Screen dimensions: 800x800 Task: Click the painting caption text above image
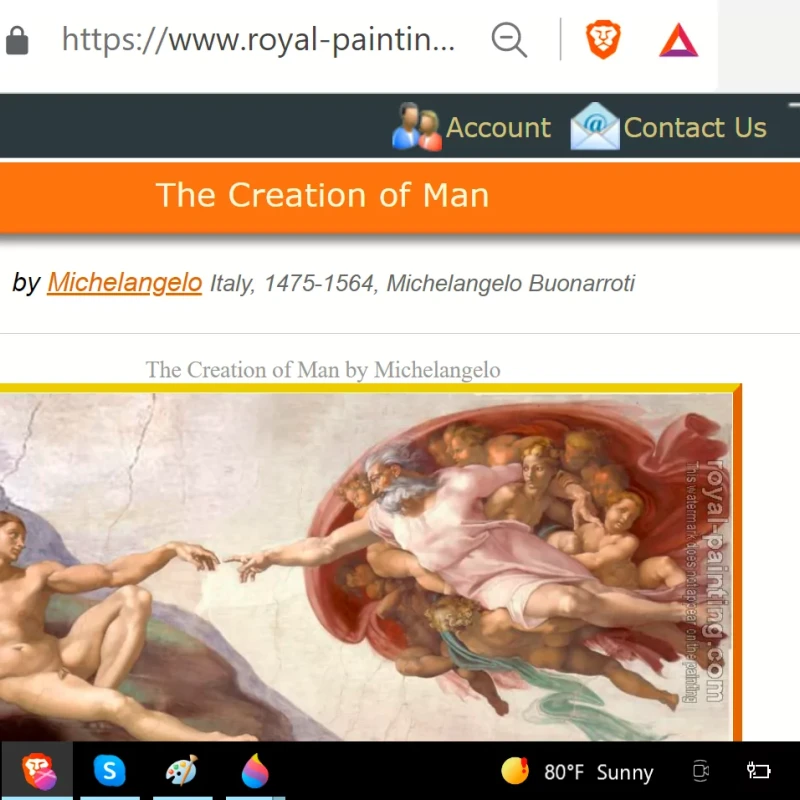point(322,369)
